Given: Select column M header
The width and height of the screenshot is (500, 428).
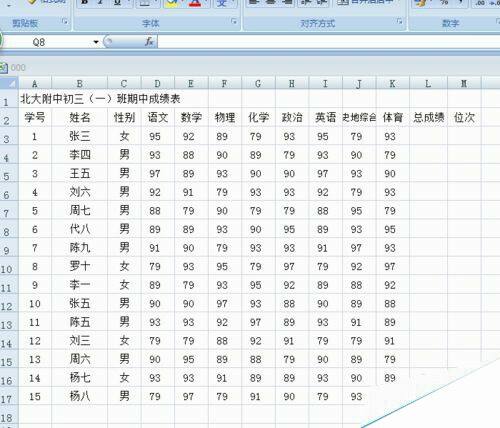Looking at the screenshot, I should 464,83.
